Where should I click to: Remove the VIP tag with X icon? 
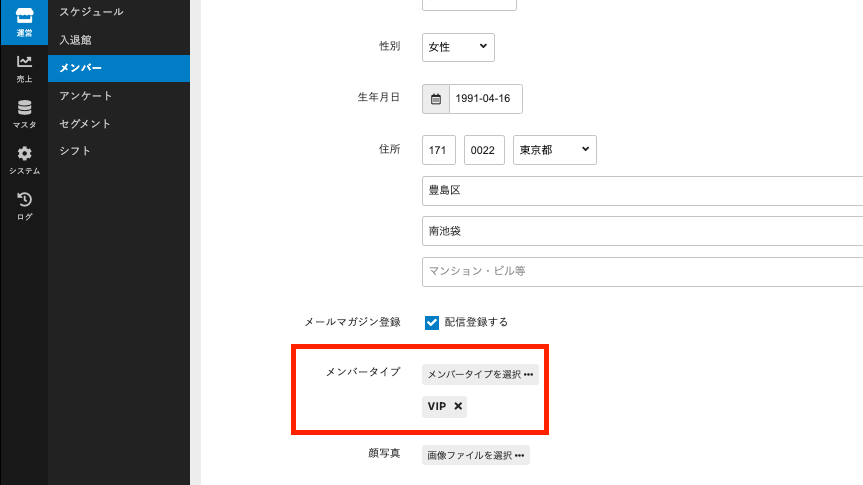point(458,406)
